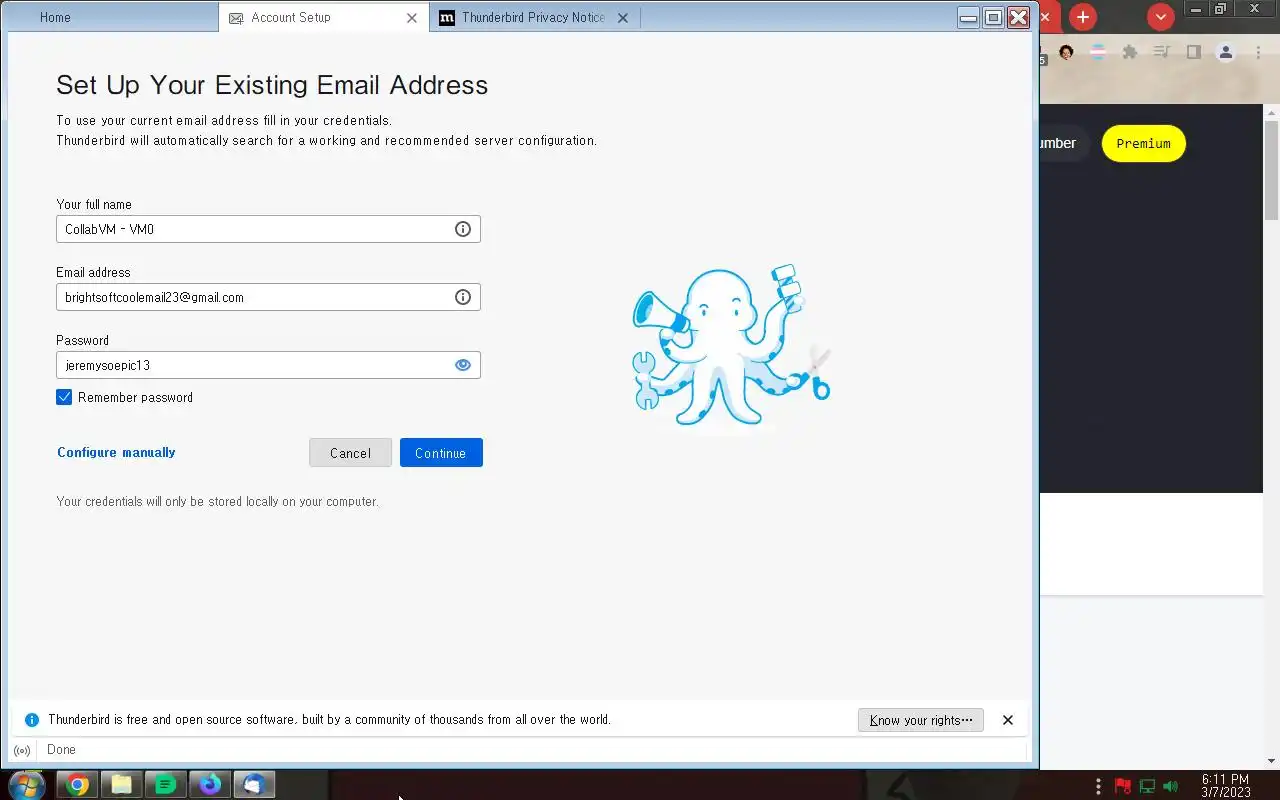Image resolution: width=1280 pixels, height=800 pixels.
Task: Click the striped flag extension icon in the browser
Action: tap(1098, 52)
